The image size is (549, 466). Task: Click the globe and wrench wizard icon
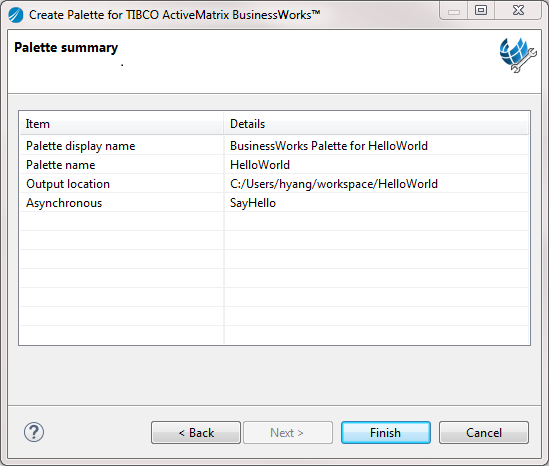click(x=518, y=55)
